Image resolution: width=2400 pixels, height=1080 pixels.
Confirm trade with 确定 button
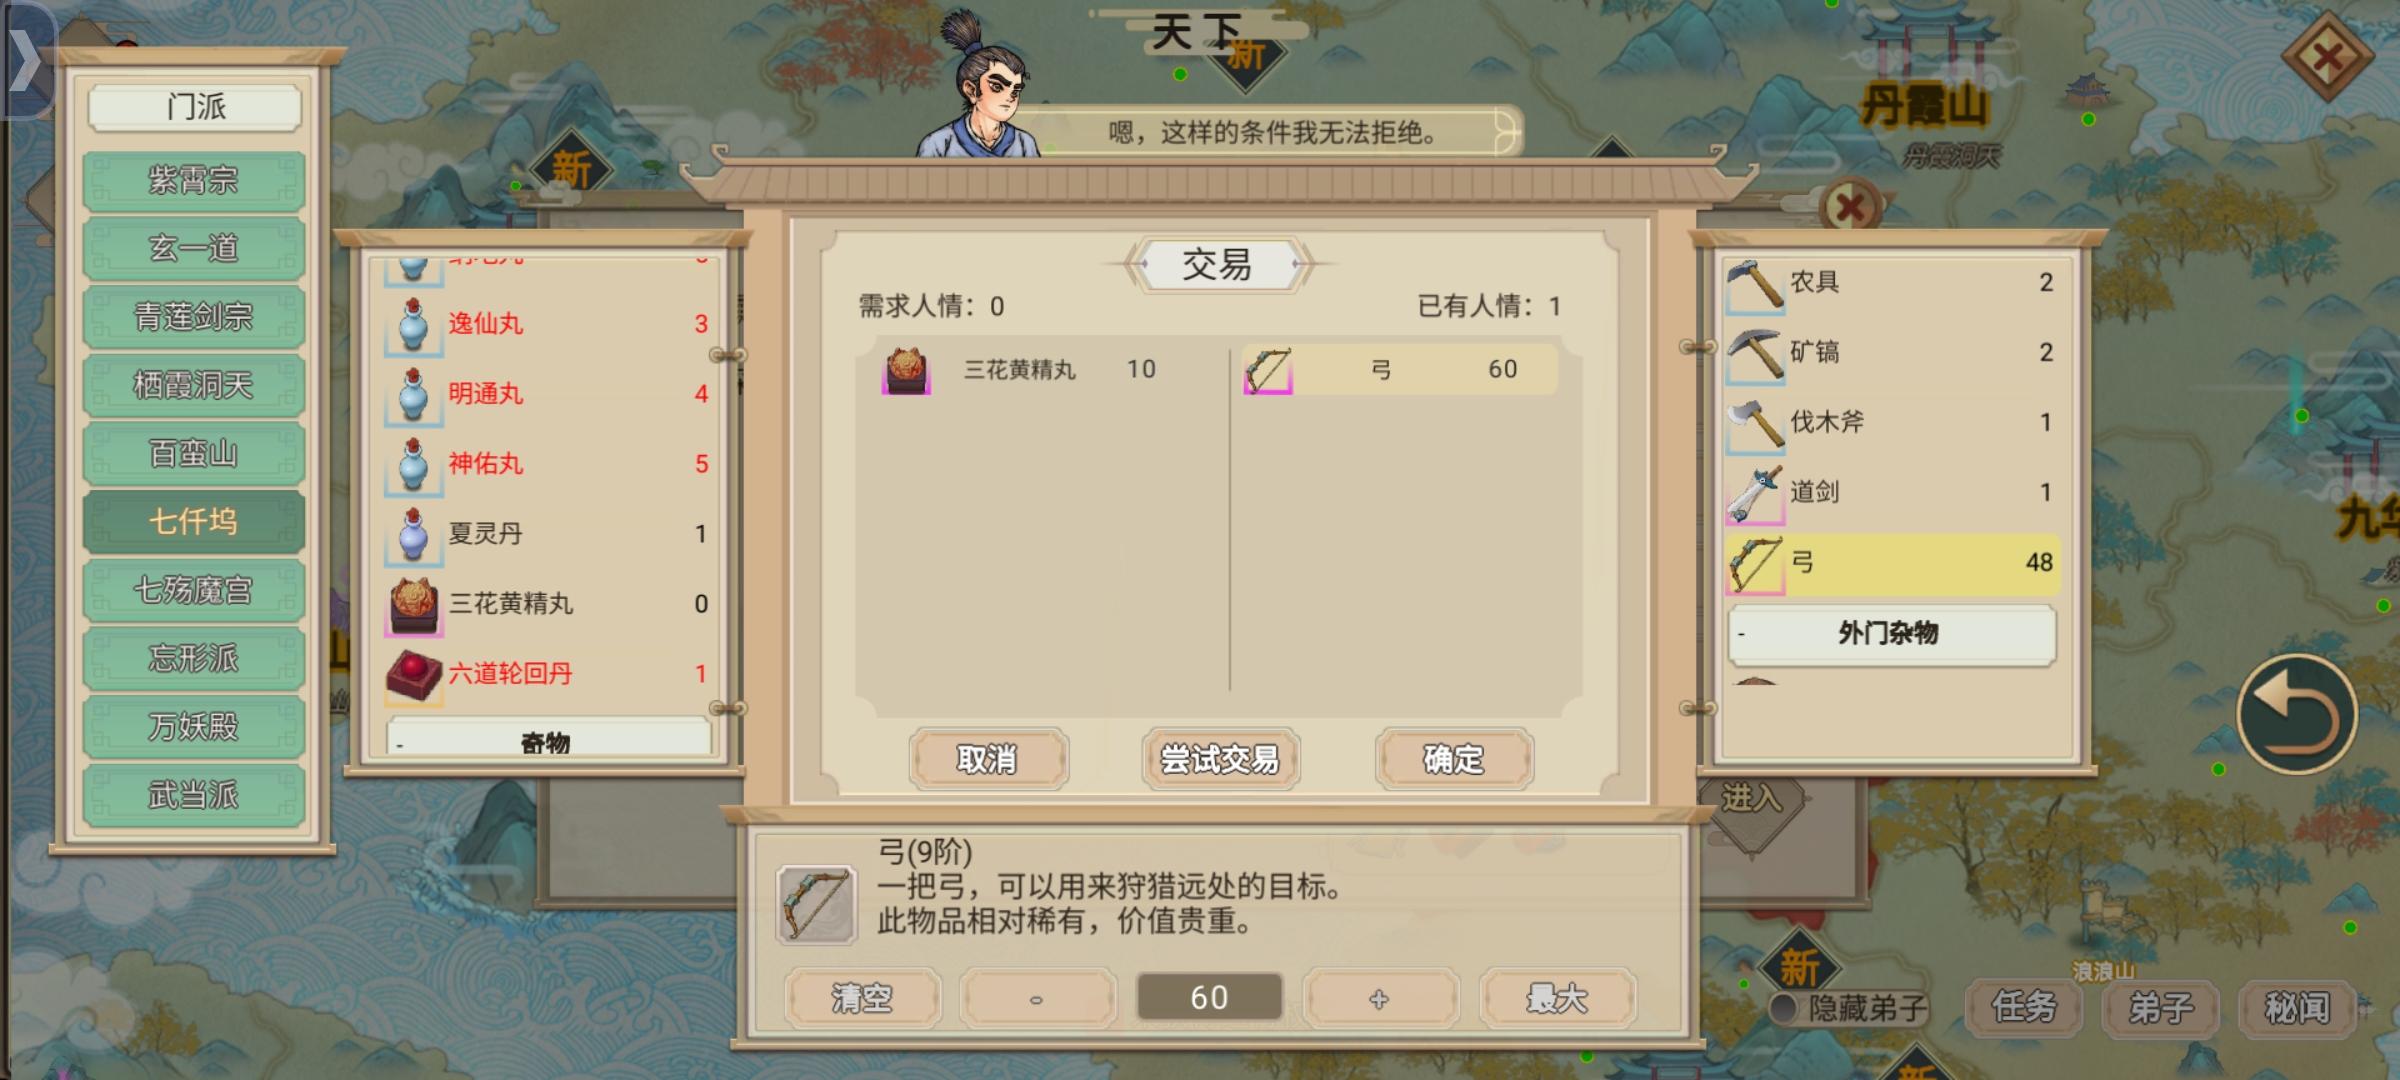point(1453,759)
